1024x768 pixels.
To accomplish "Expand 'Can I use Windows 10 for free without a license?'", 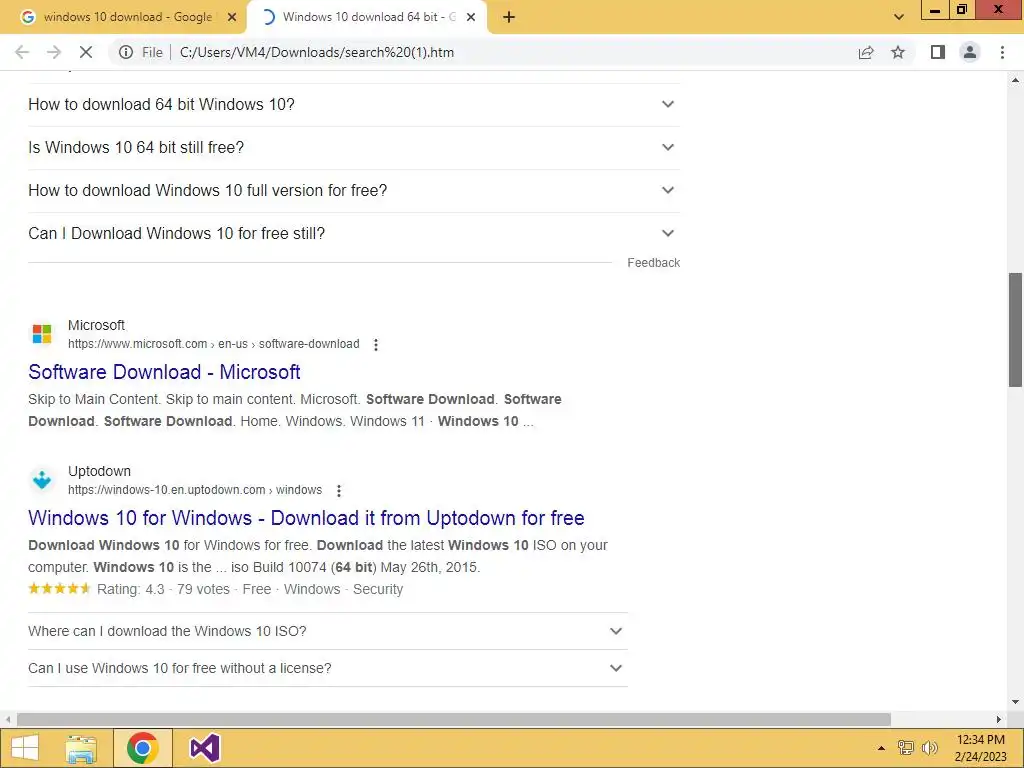I will (x=328, y=668).
